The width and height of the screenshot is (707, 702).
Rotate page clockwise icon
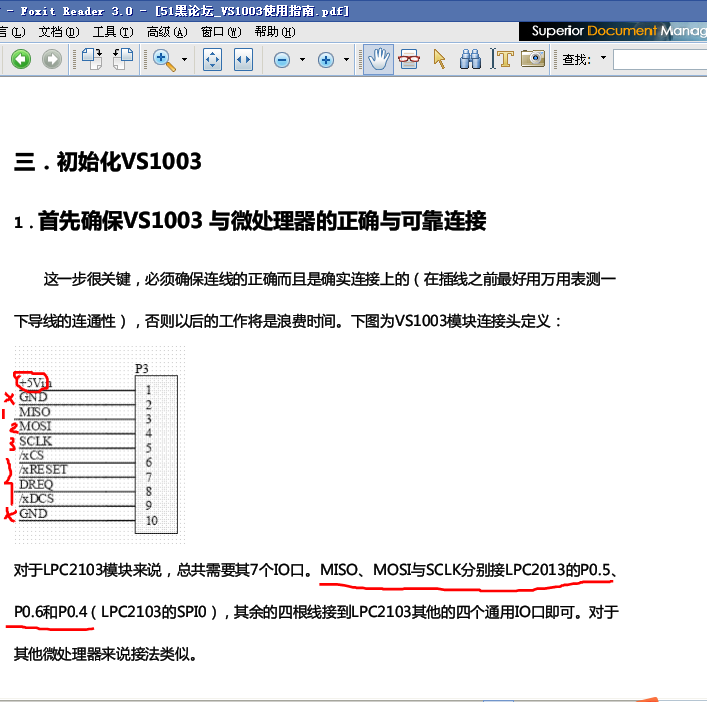[92, 59]
